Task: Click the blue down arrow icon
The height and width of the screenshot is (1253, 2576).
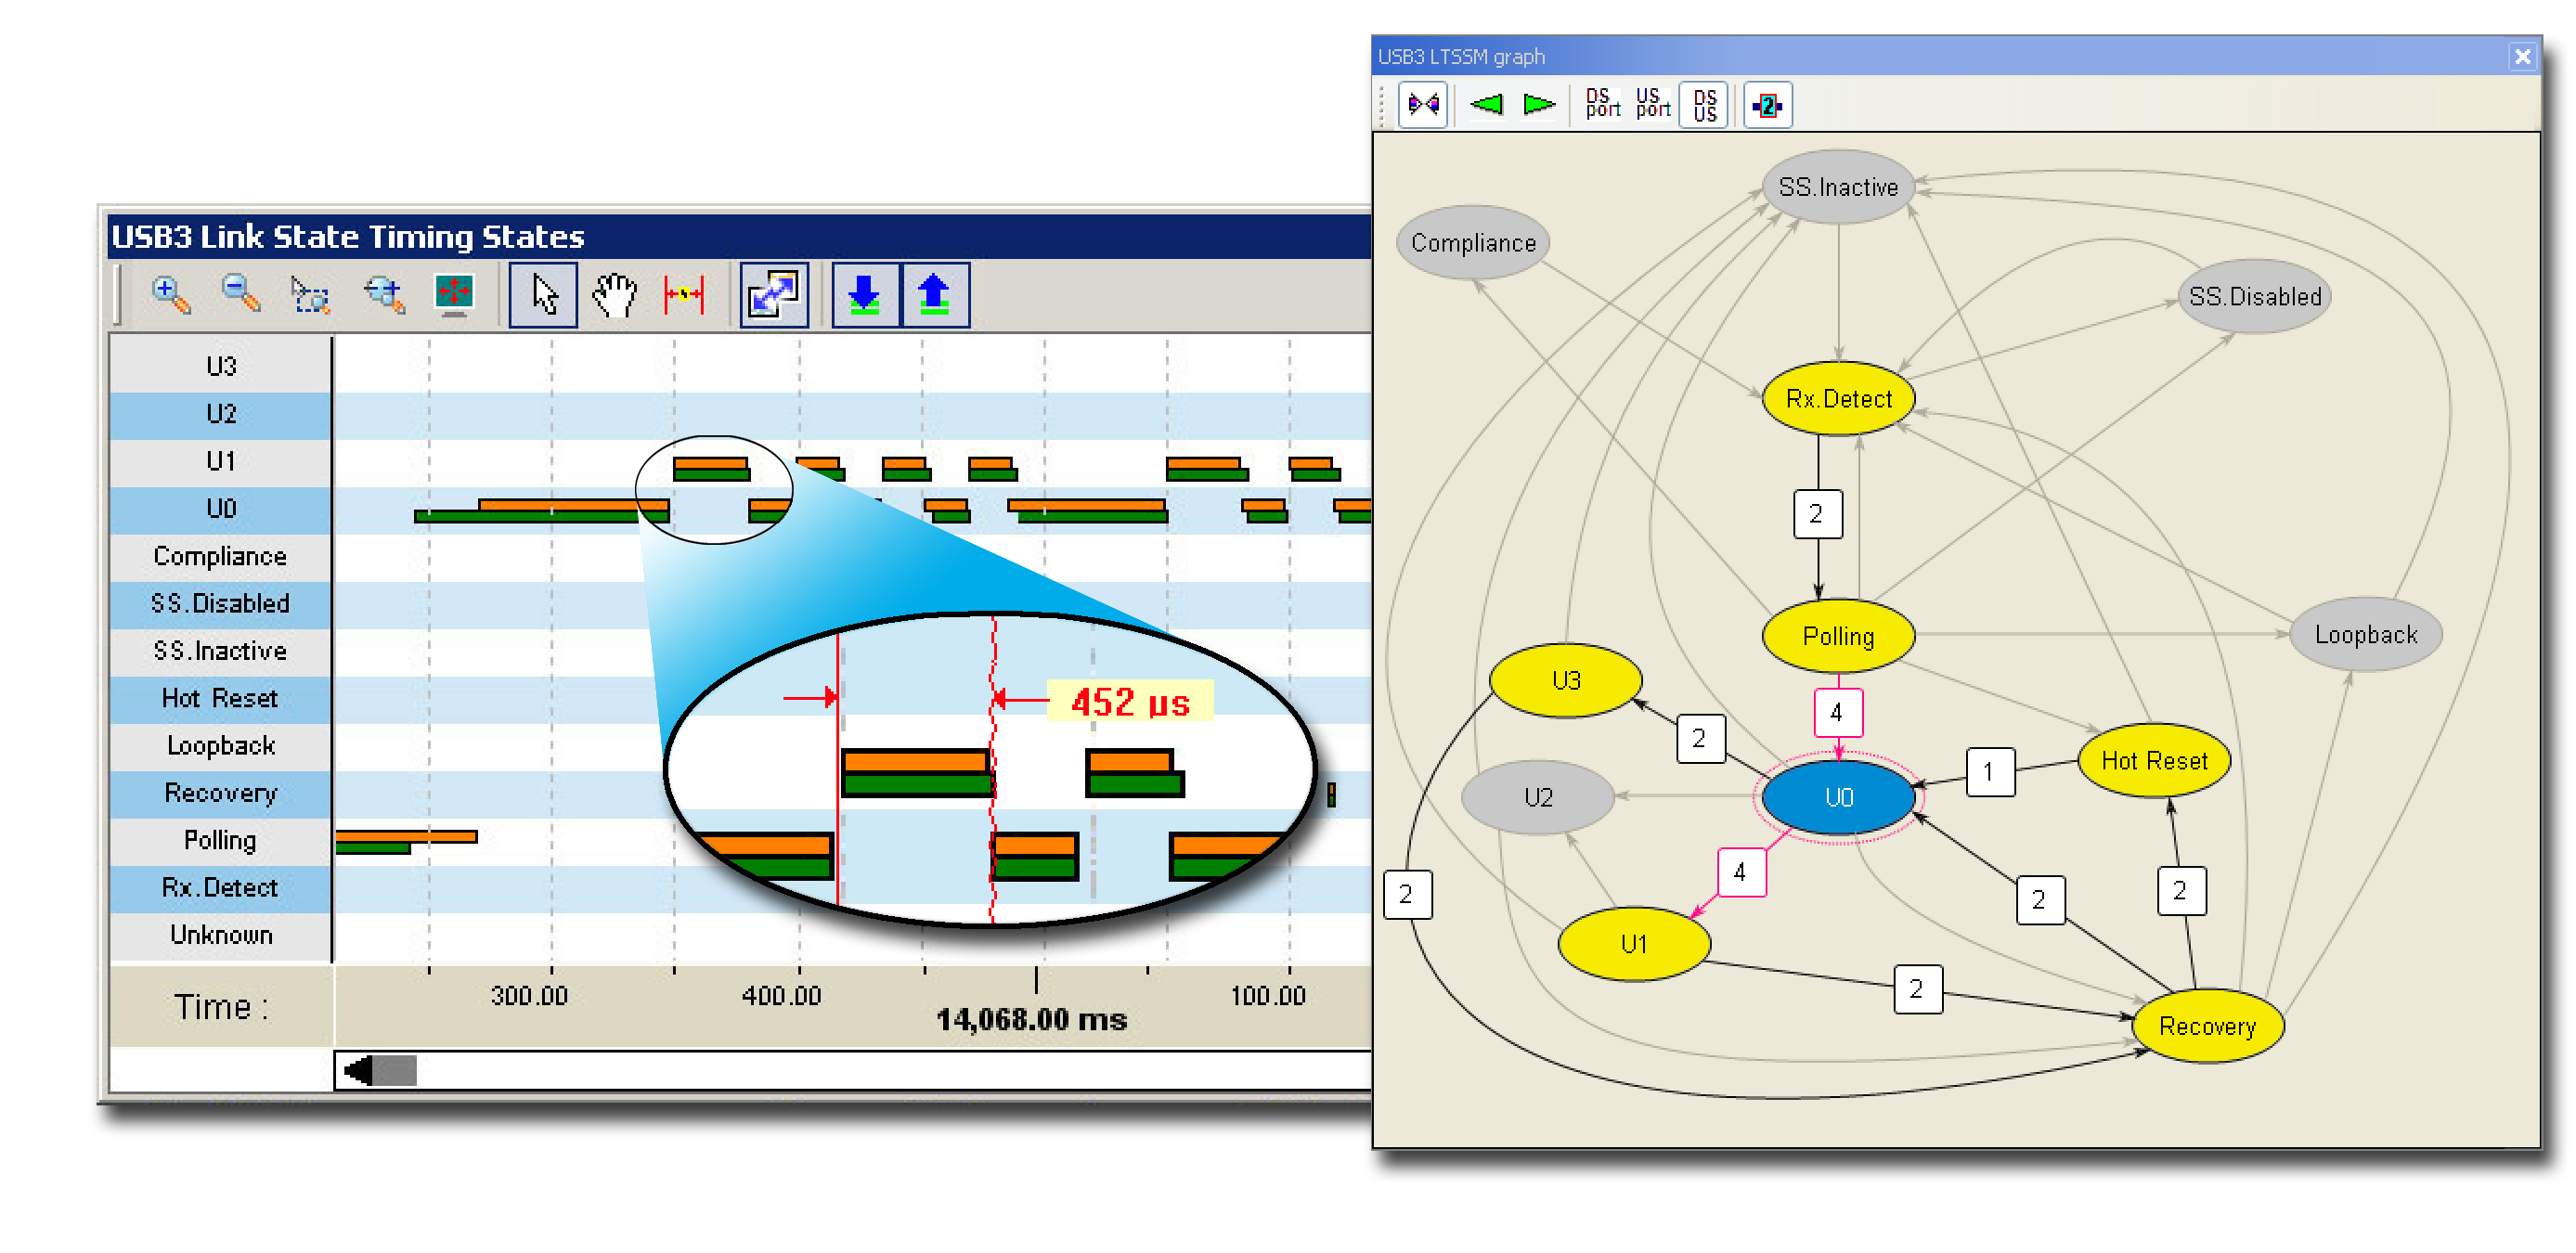Action: 864,295
